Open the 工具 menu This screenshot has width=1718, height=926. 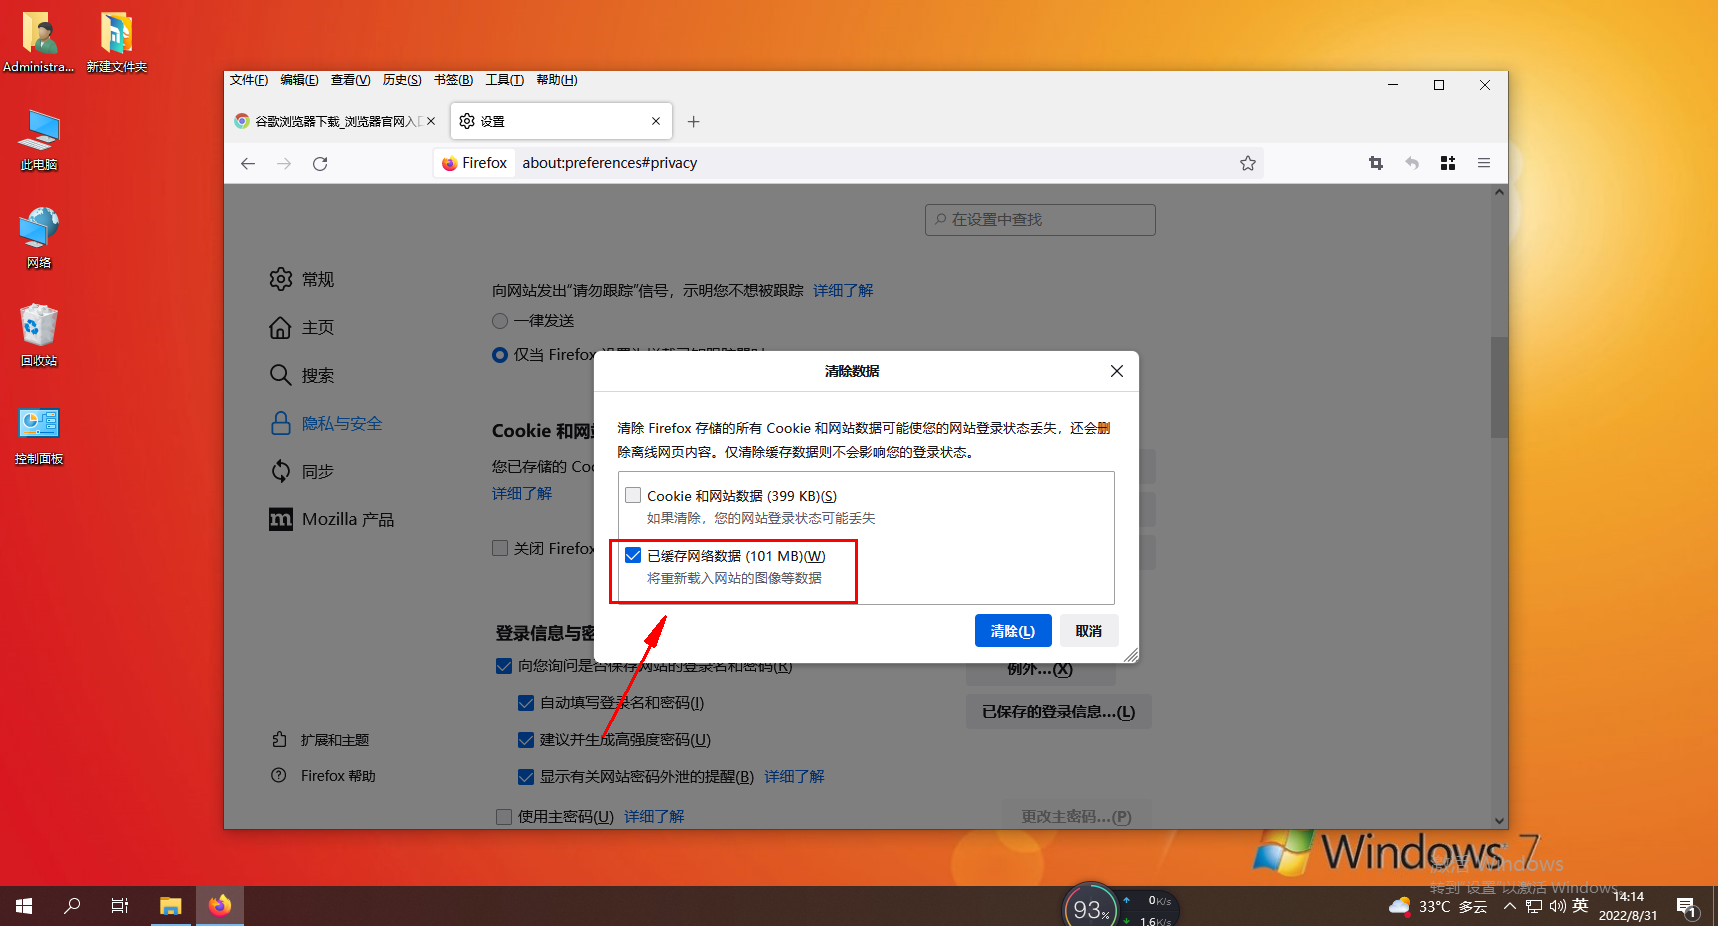tap(505, 80)
